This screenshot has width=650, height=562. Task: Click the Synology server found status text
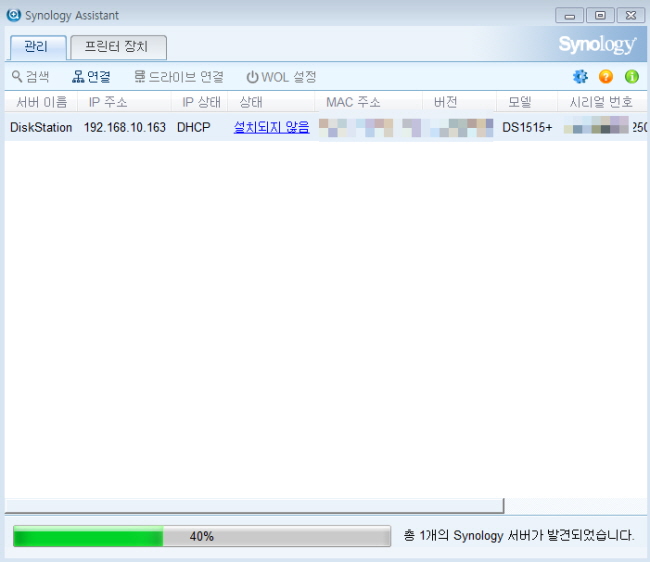[519, 535]
